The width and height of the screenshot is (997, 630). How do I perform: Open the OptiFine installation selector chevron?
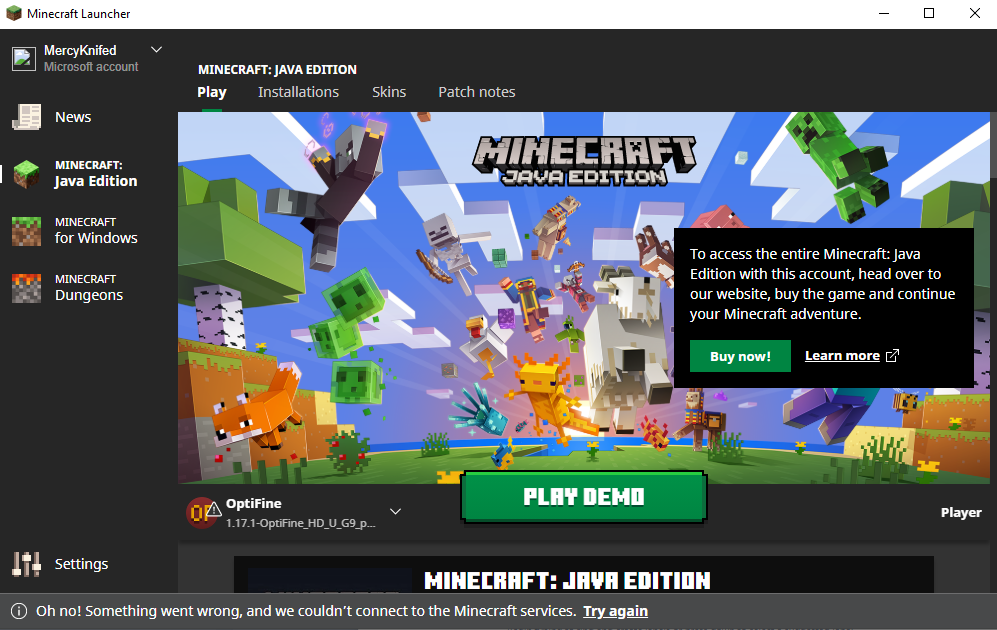(395, 511)
